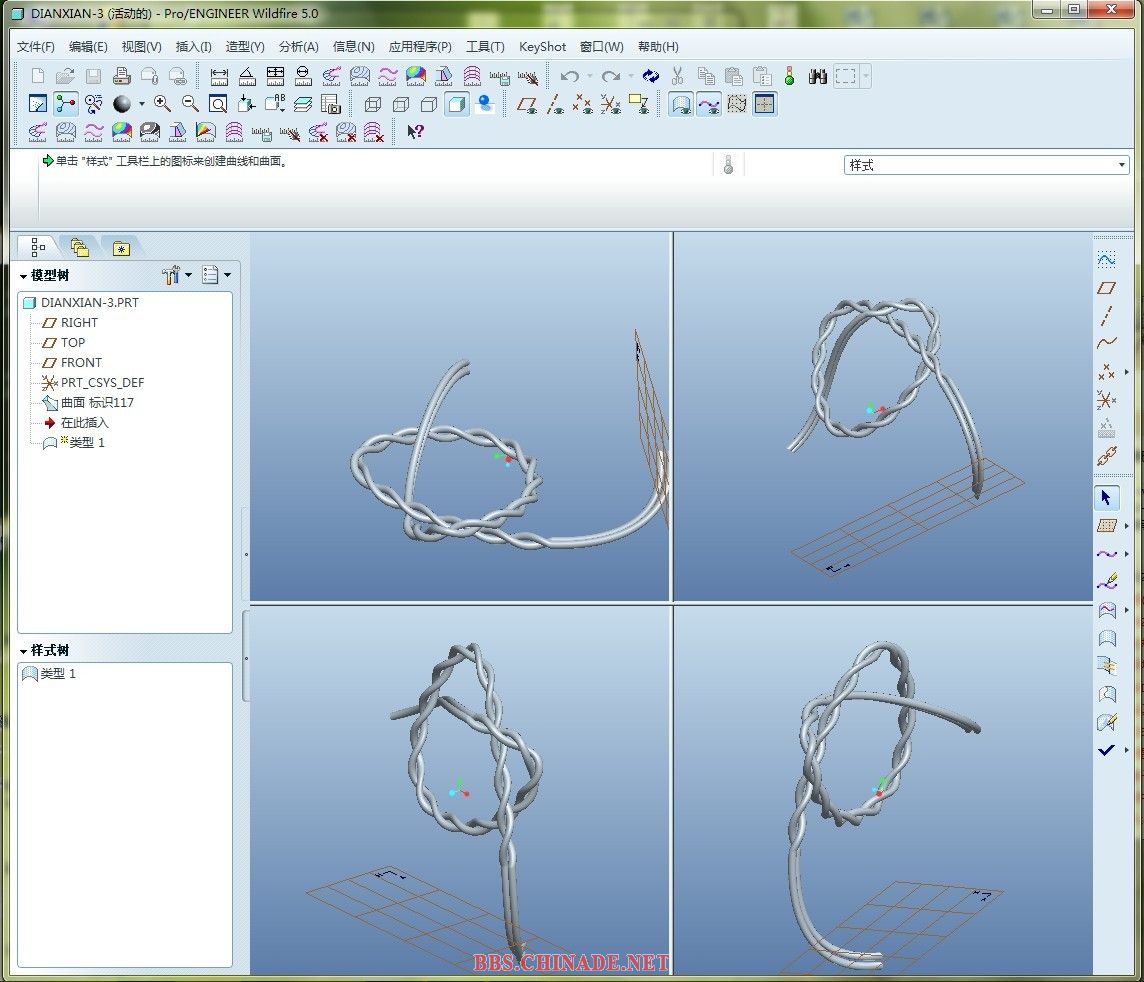Toggle datum plane display icon

(528, 104)
